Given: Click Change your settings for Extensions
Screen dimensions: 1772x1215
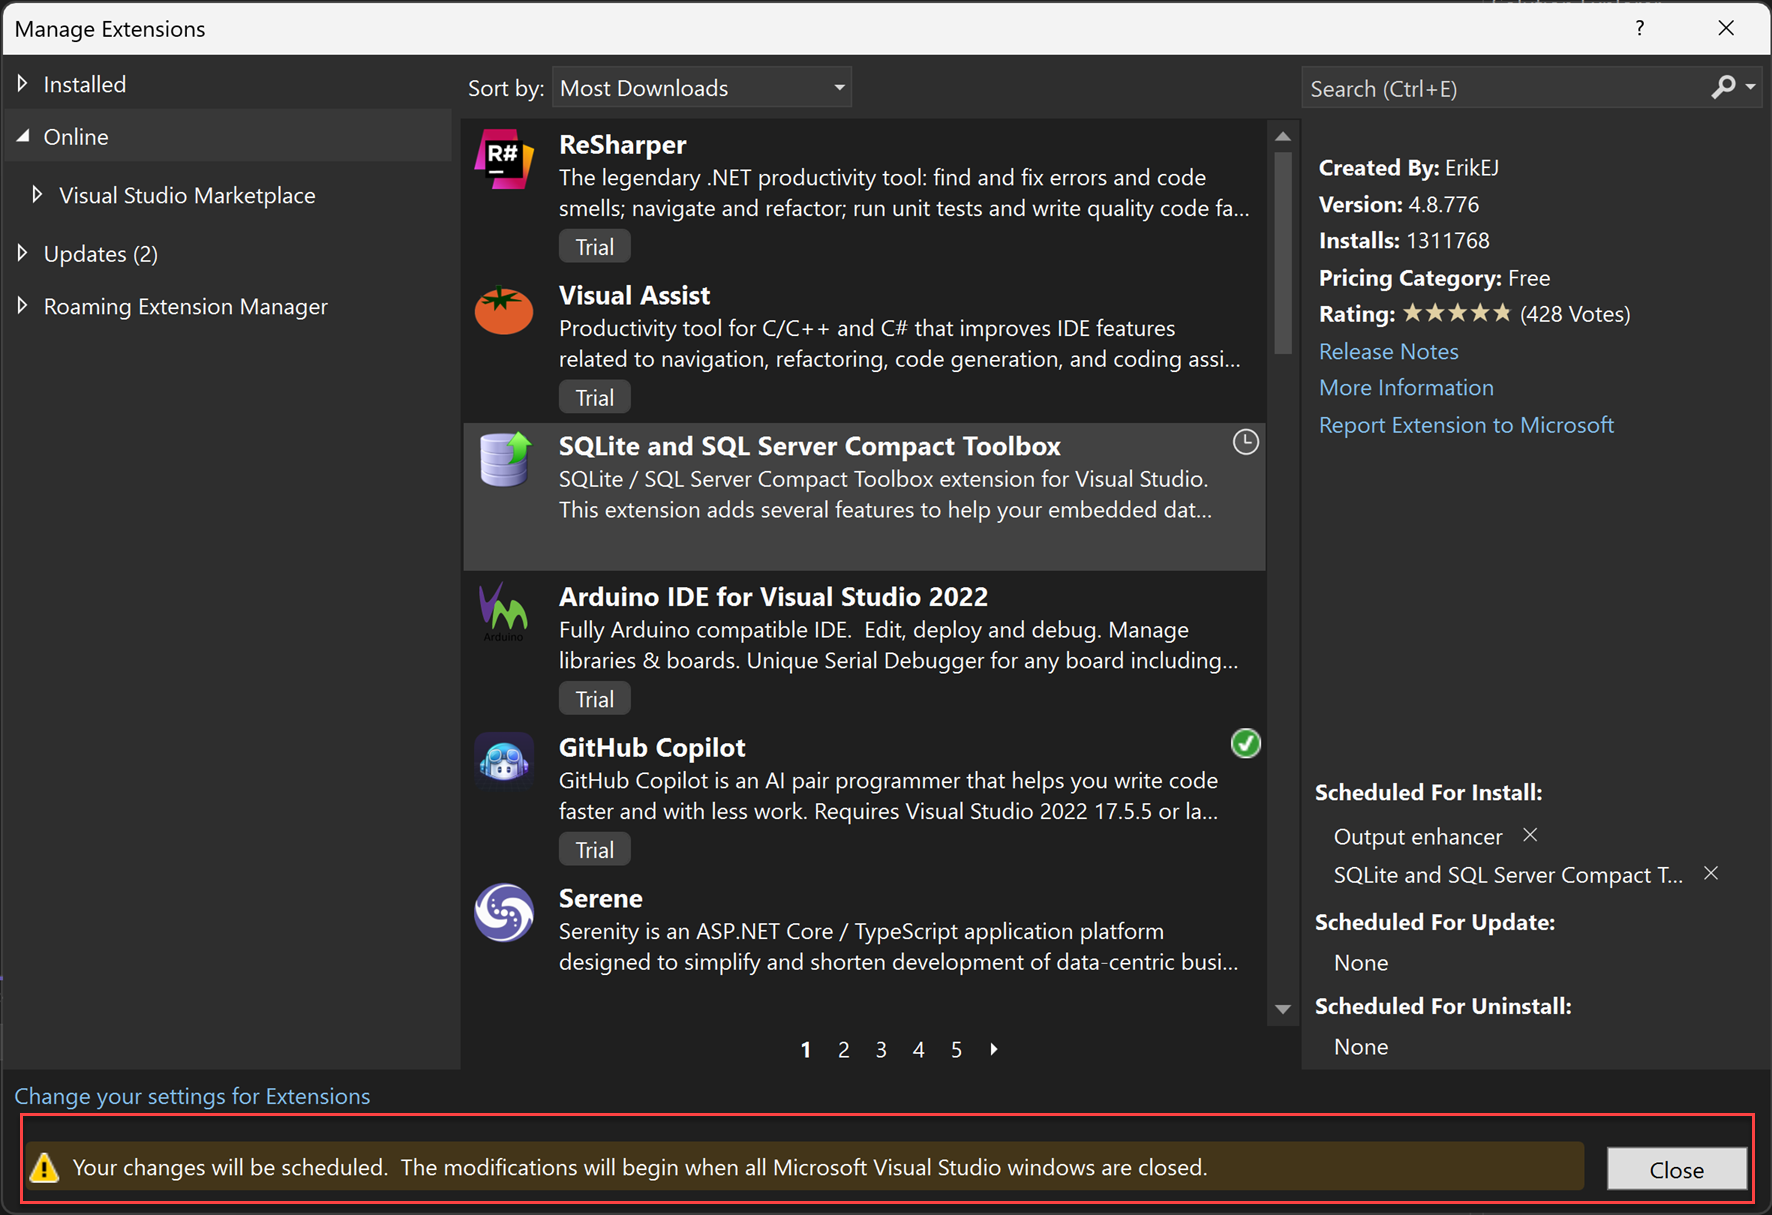Looking at the screenshot, I should tap(192, 1096).
